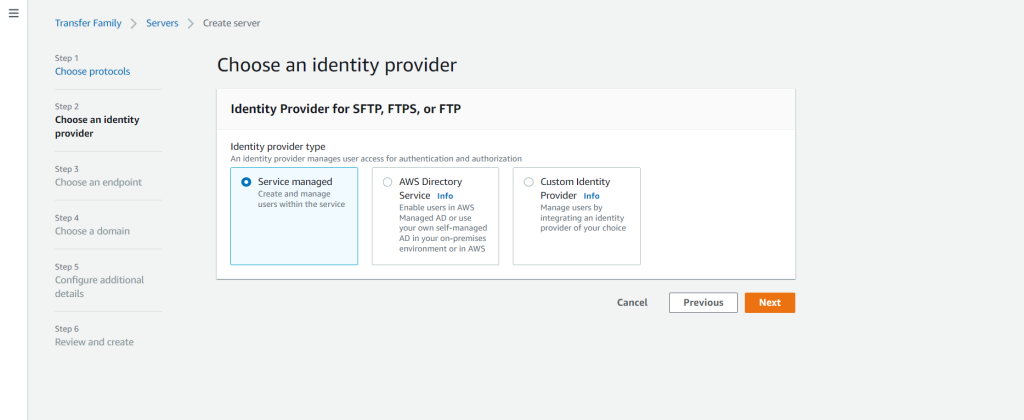Screen dimensions: 1024x420
Task: Go to Transfer Family breadcrumb
Action: (88, 23)
